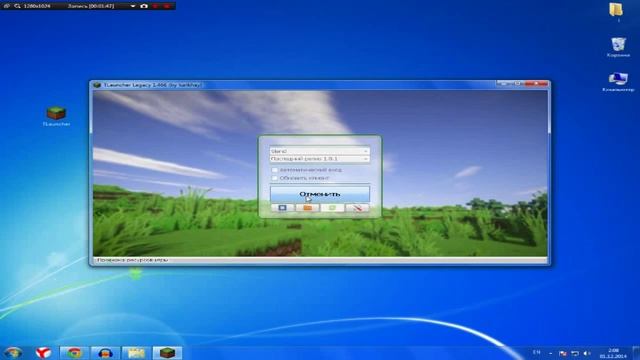
Task: Open the TLauncher desktop shortcut
Action: click(56, 116)
